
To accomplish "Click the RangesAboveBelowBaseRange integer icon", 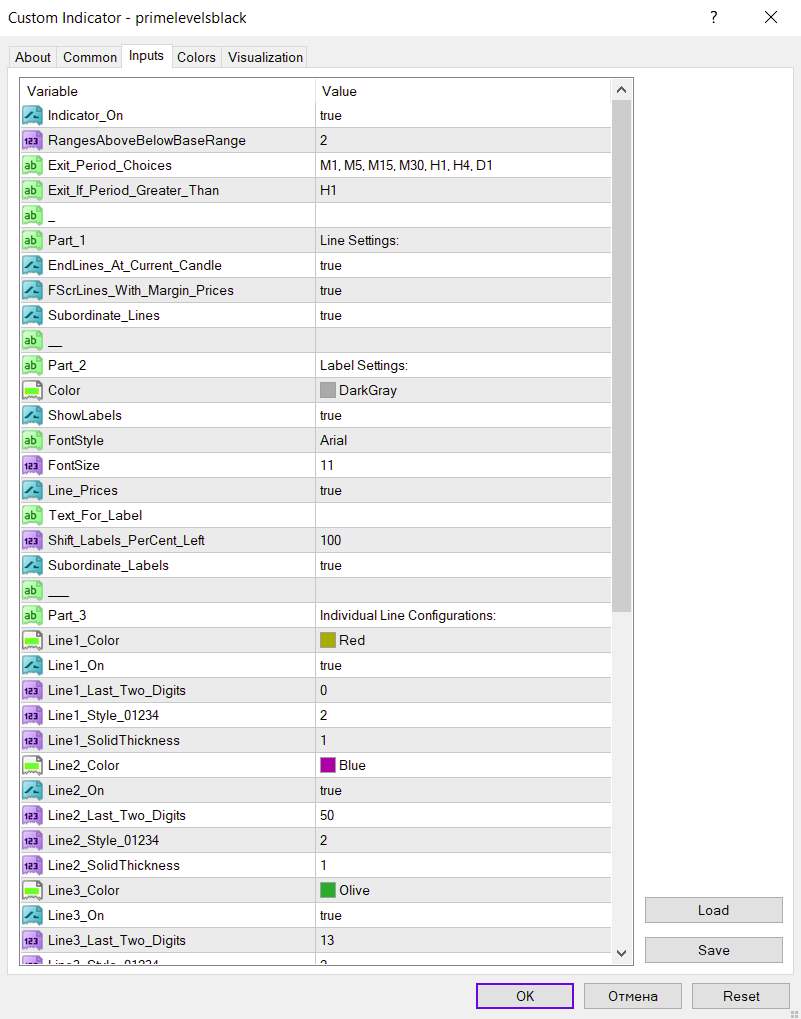I will [32, 140].
